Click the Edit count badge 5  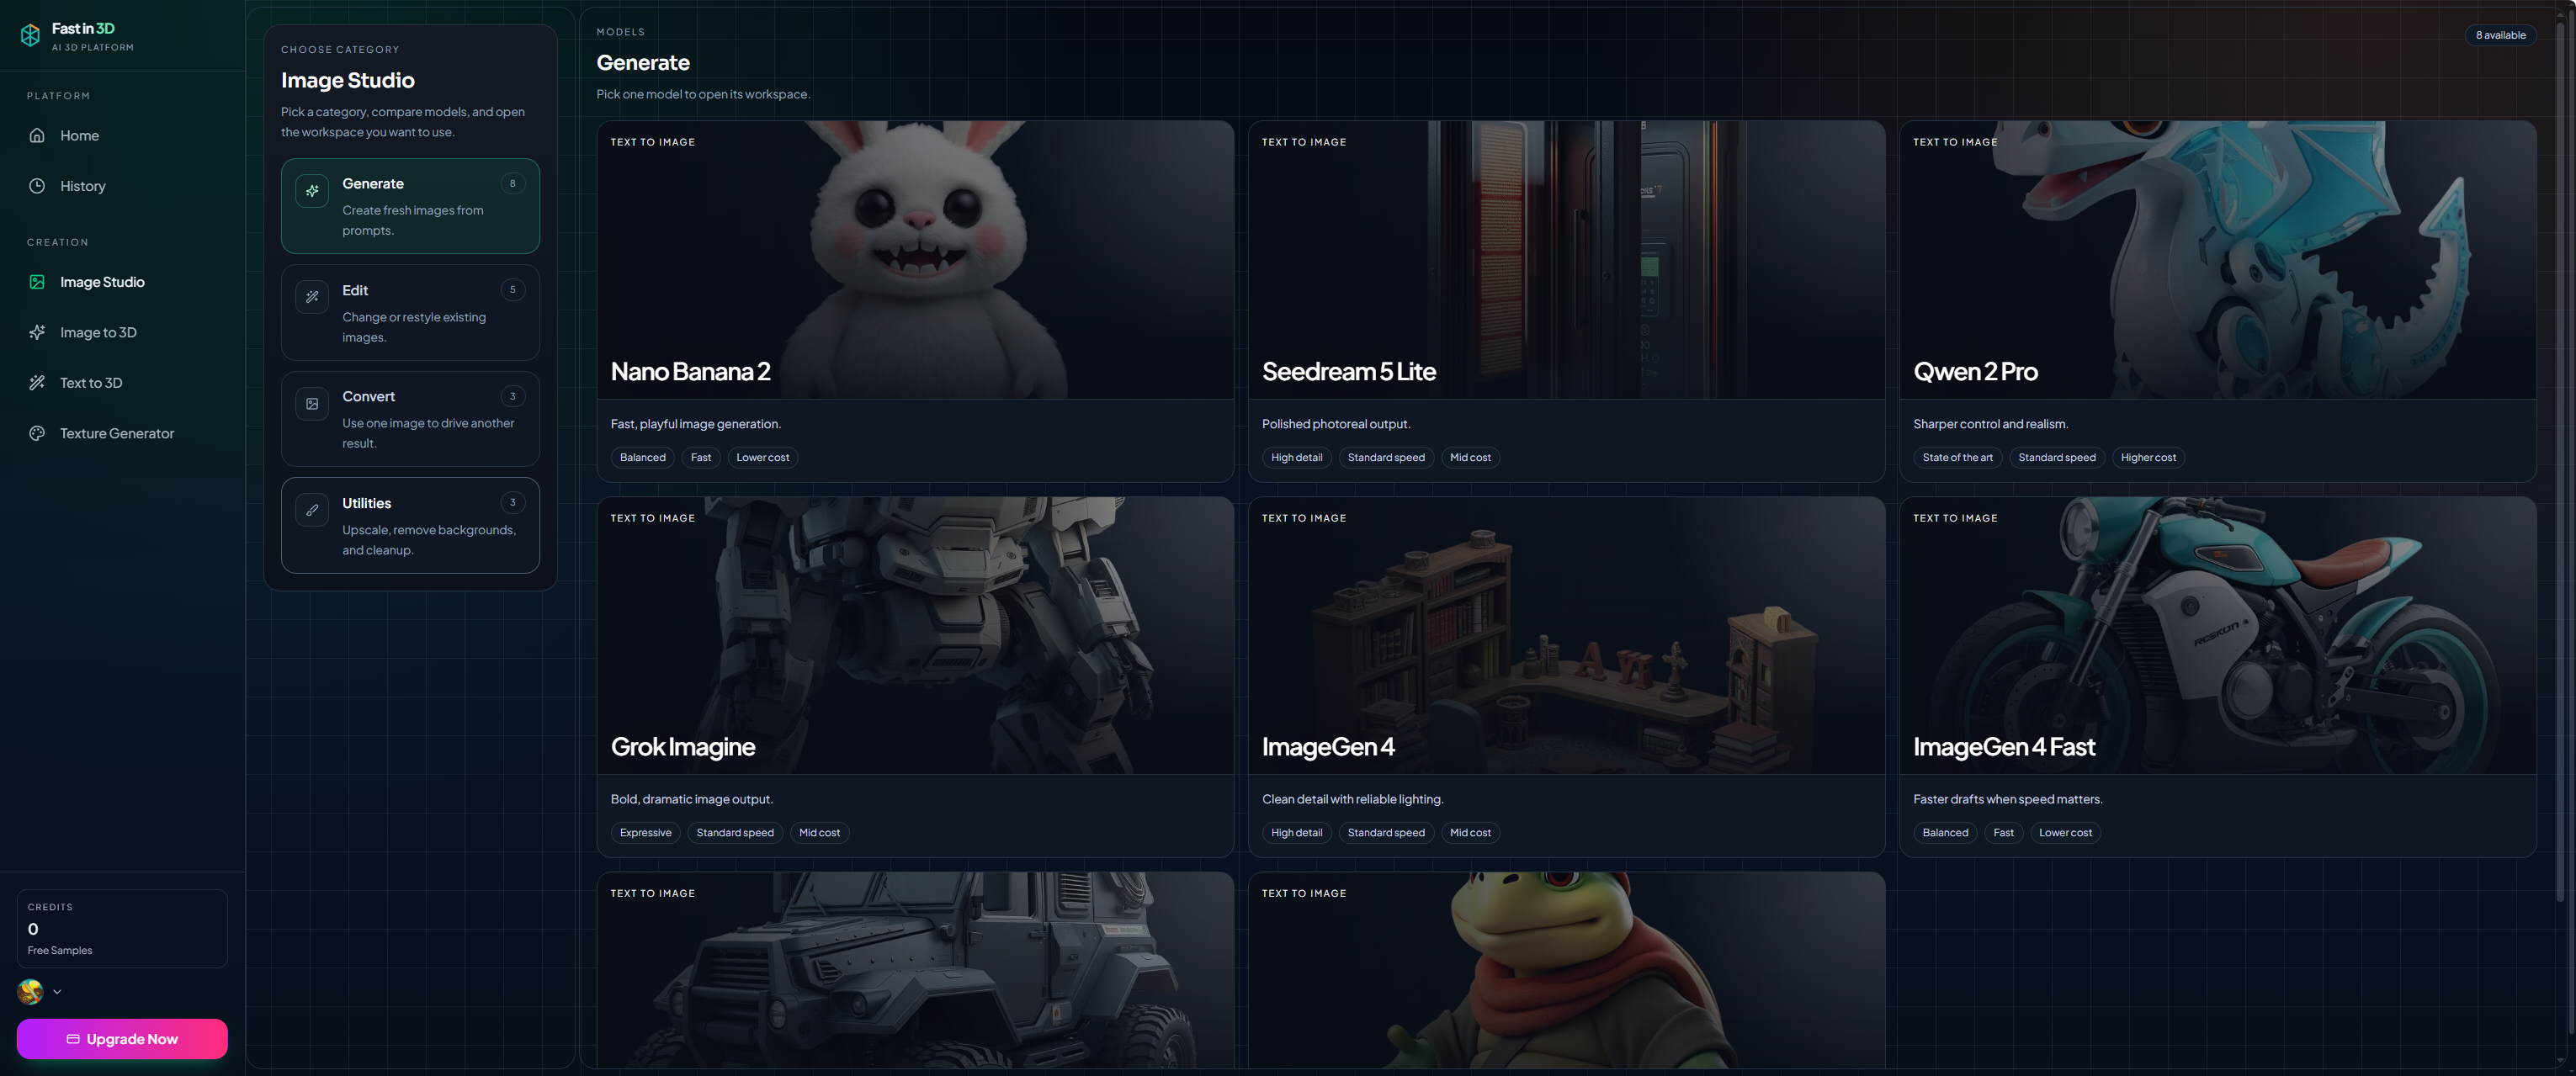(513, 290)
